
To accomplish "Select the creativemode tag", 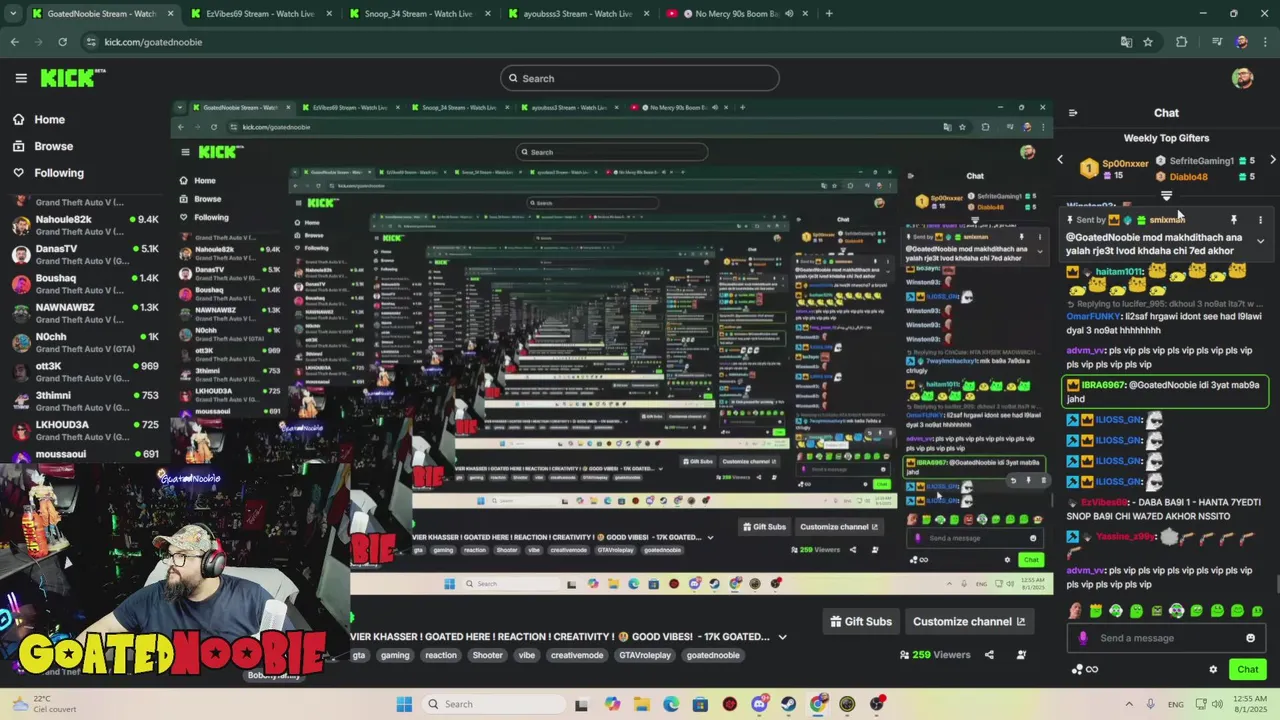I will pos(577,656).
